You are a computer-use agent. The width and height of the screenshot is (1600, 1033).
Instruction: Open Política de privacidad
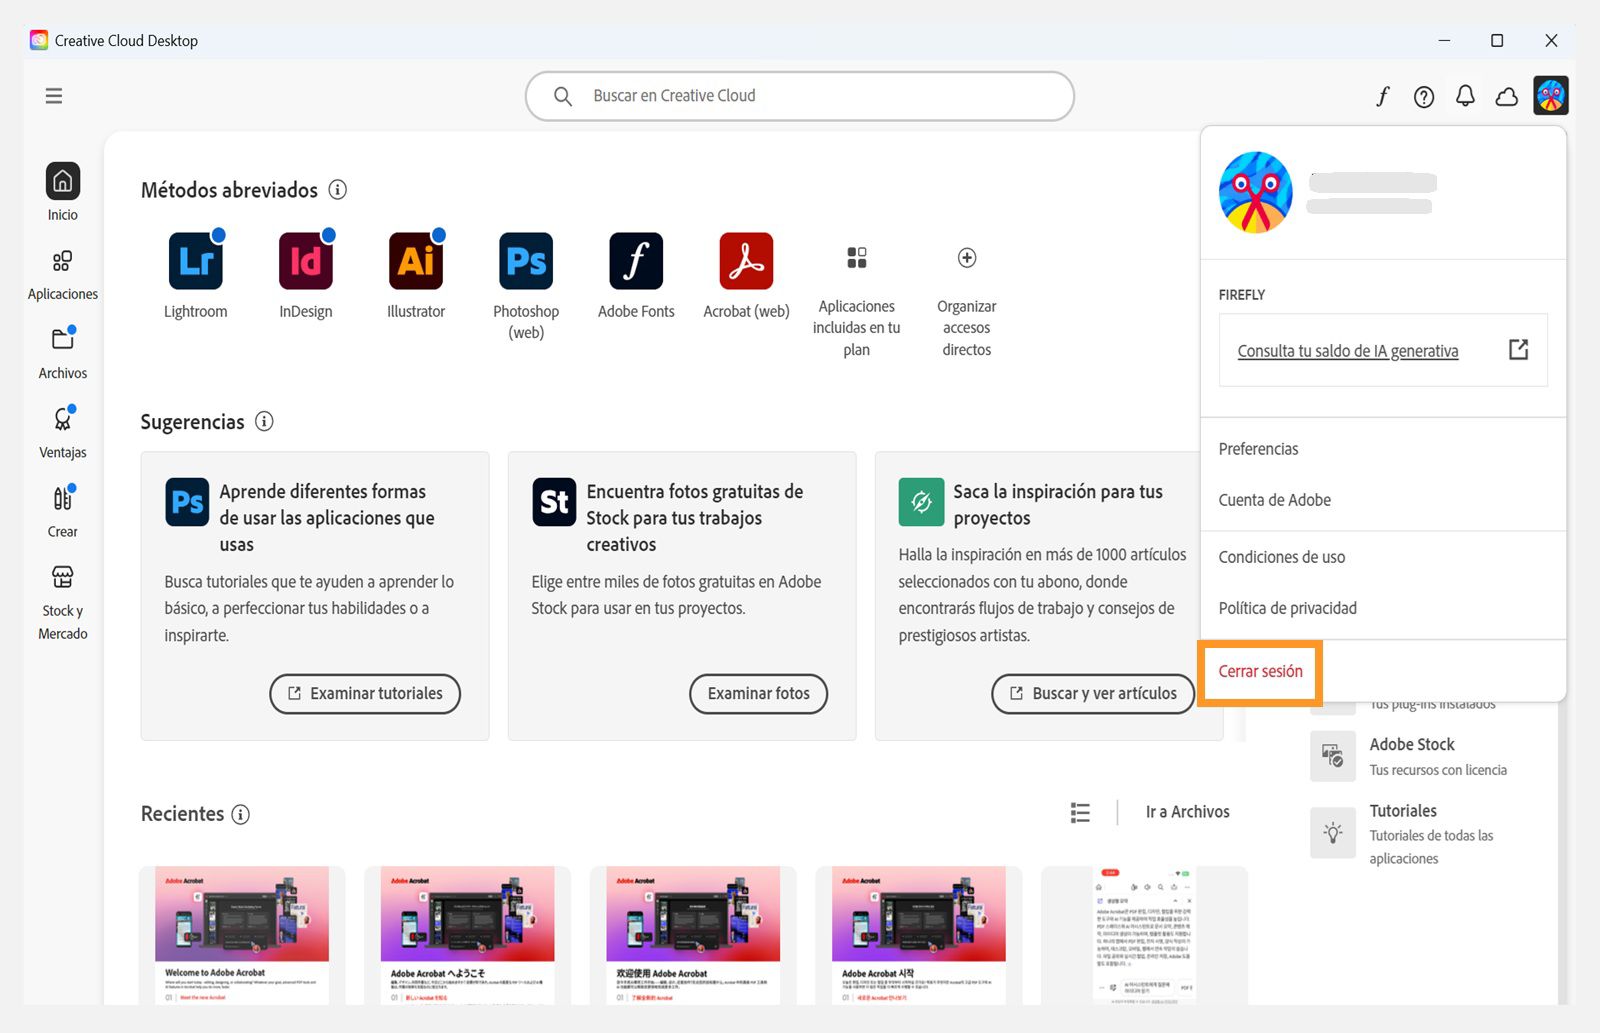tap(1288, 608)
